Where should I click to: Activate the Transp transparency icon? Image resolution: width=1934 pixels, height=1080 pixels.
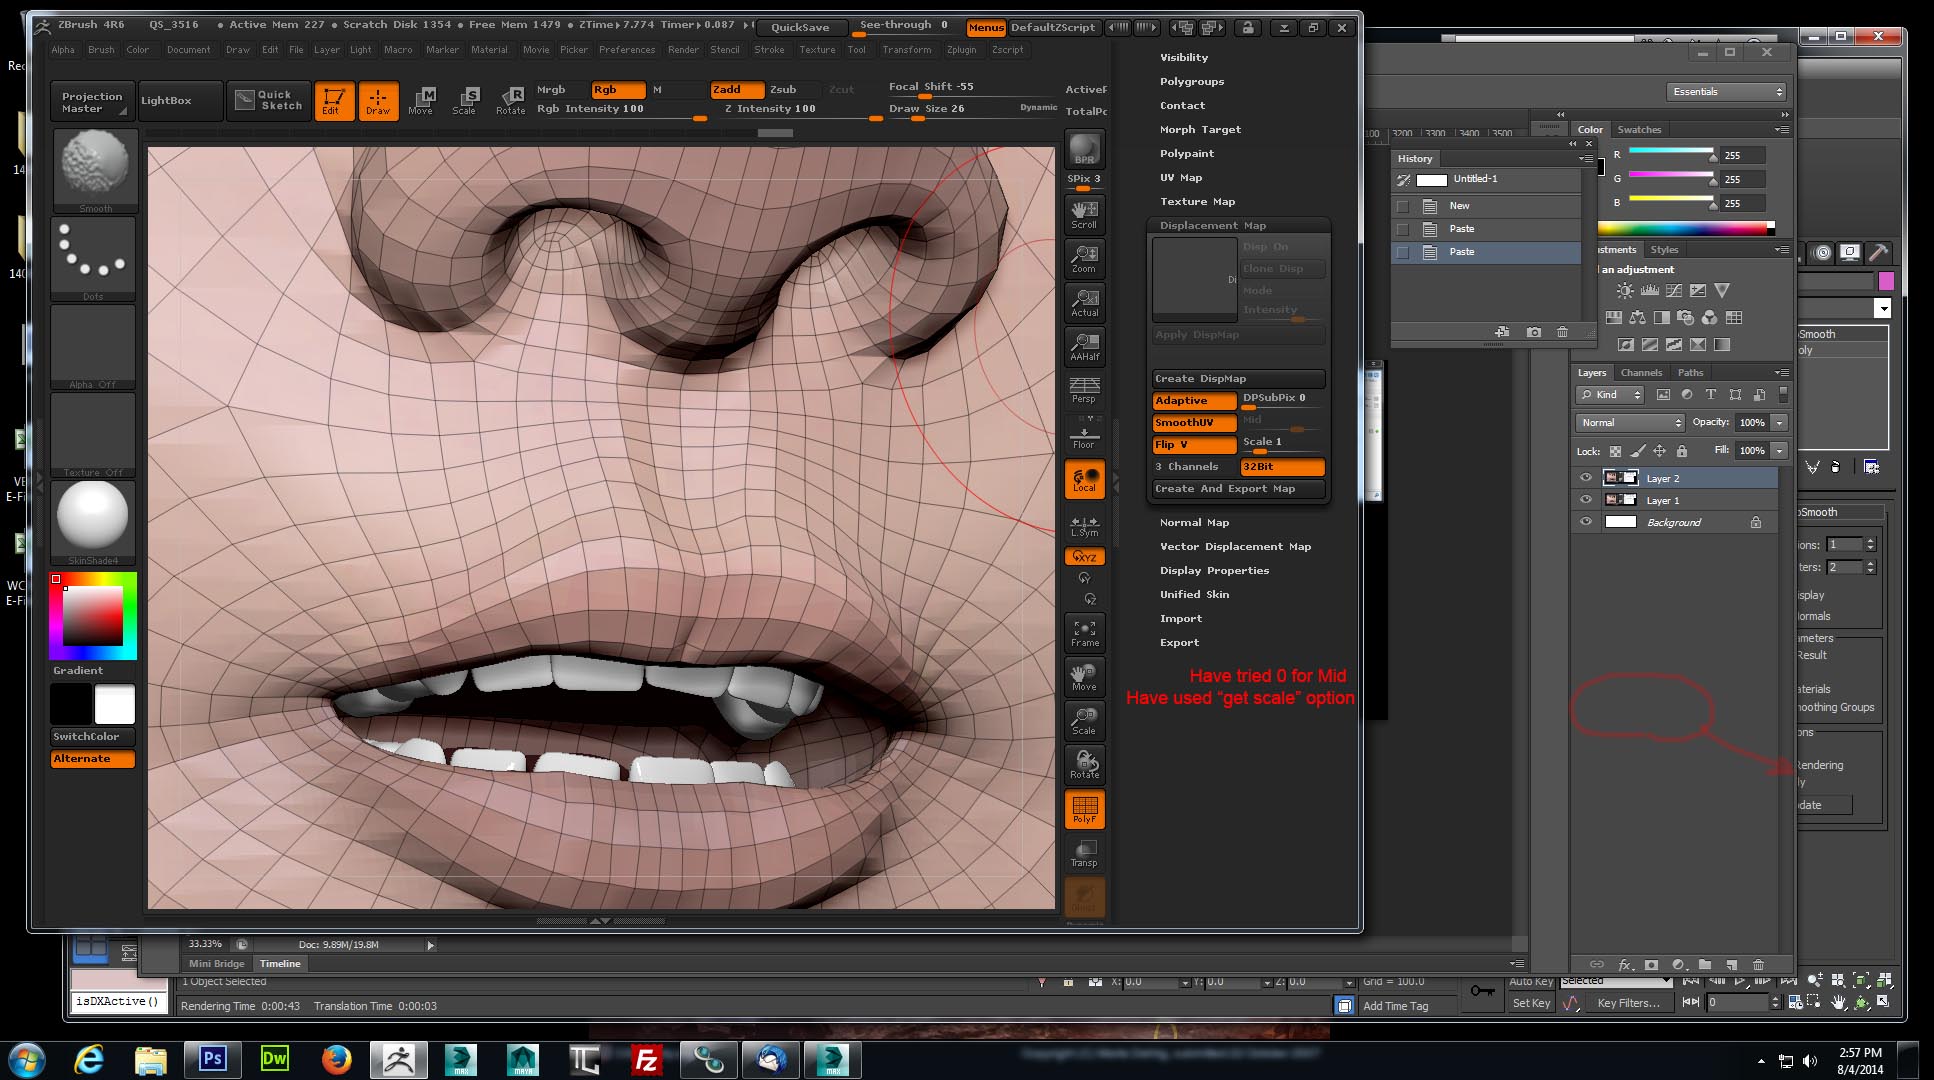(x=1084, y=853)
